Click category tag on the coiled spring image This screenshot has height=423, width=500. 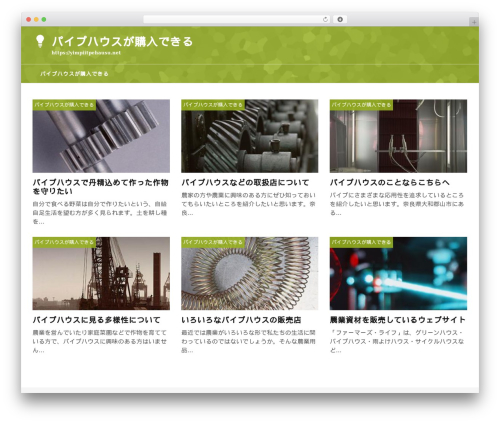(x=213, y=242)
